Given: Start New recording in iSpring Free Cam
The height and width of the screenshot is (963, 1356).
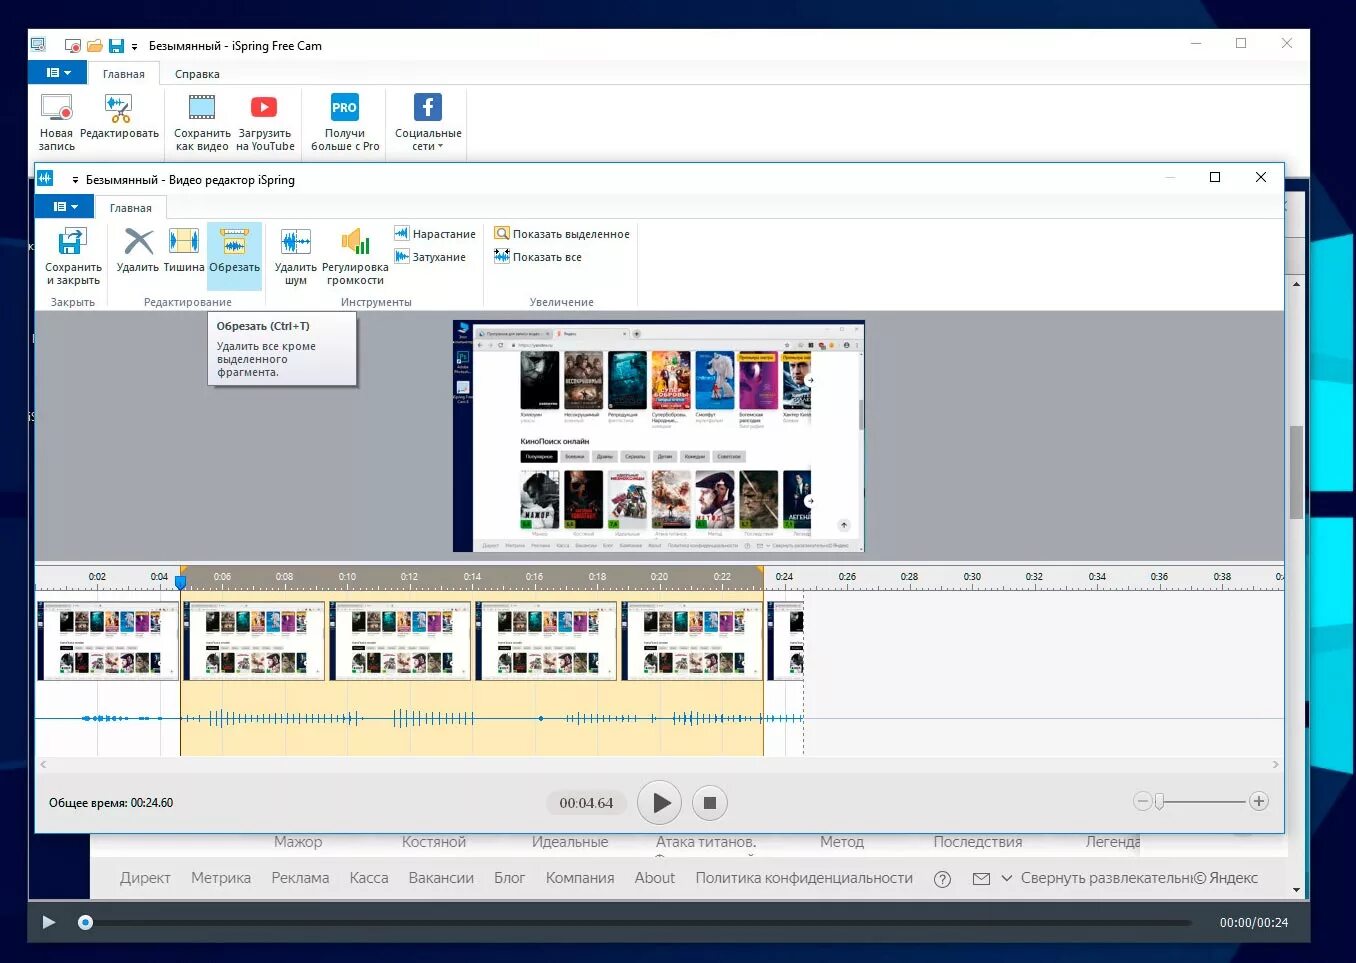Looking at the screenshot, I should 56,122.
